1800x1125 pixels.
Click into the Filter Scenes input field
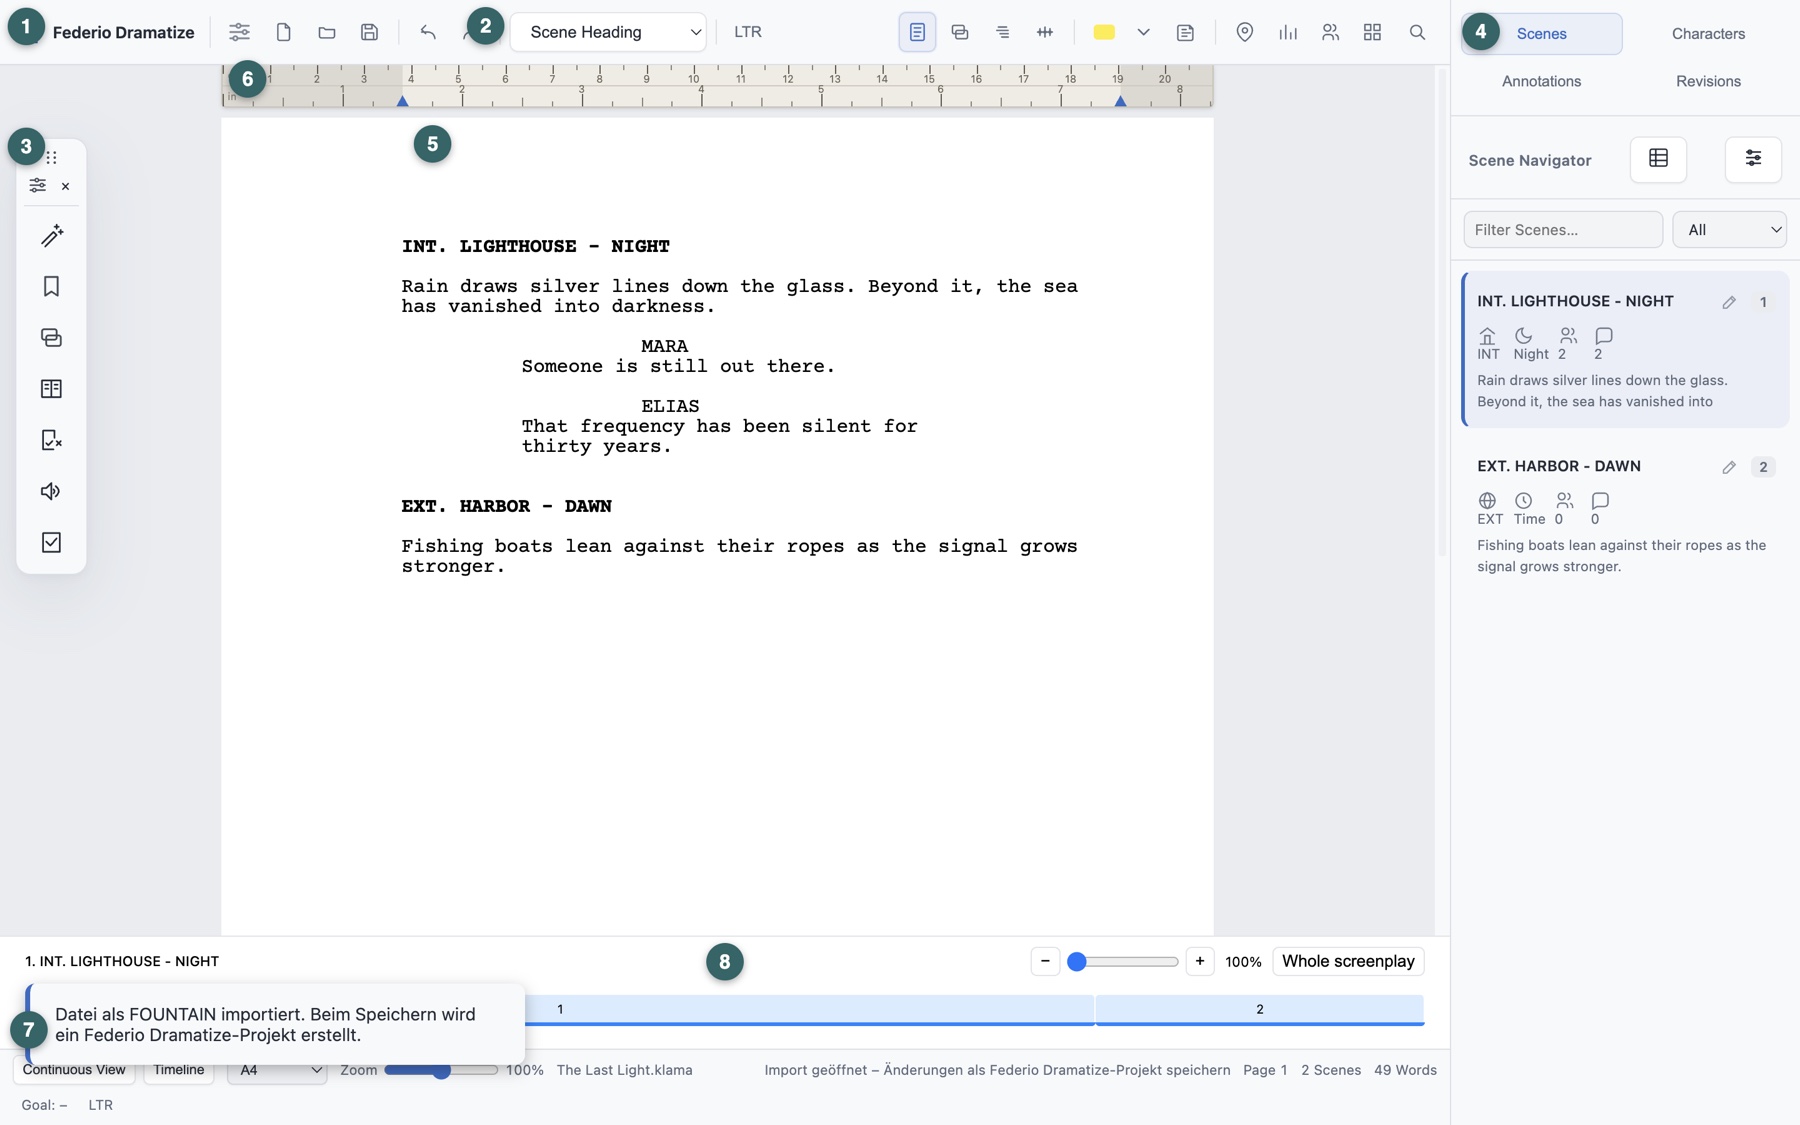coord(1563,230)
